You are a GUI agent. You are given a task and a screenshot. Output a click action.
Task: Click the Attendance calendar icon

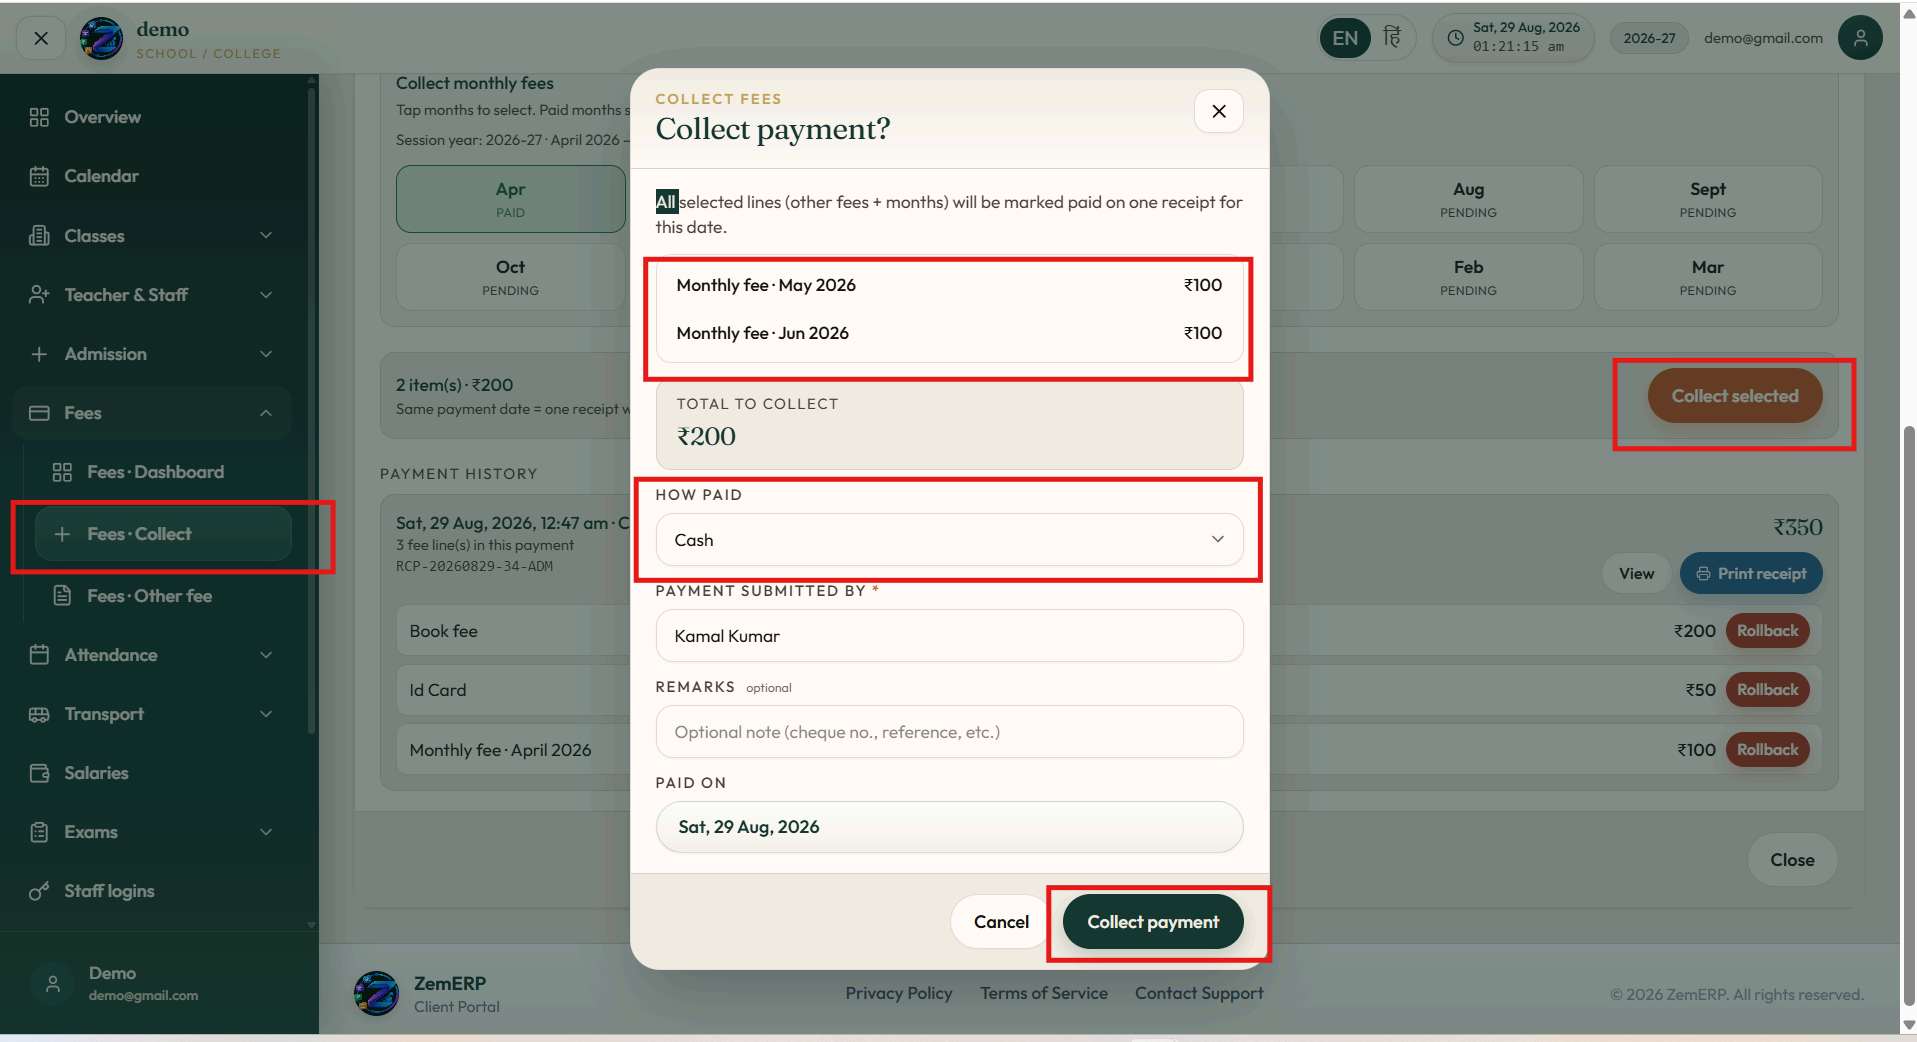click(x=39, y=655)
